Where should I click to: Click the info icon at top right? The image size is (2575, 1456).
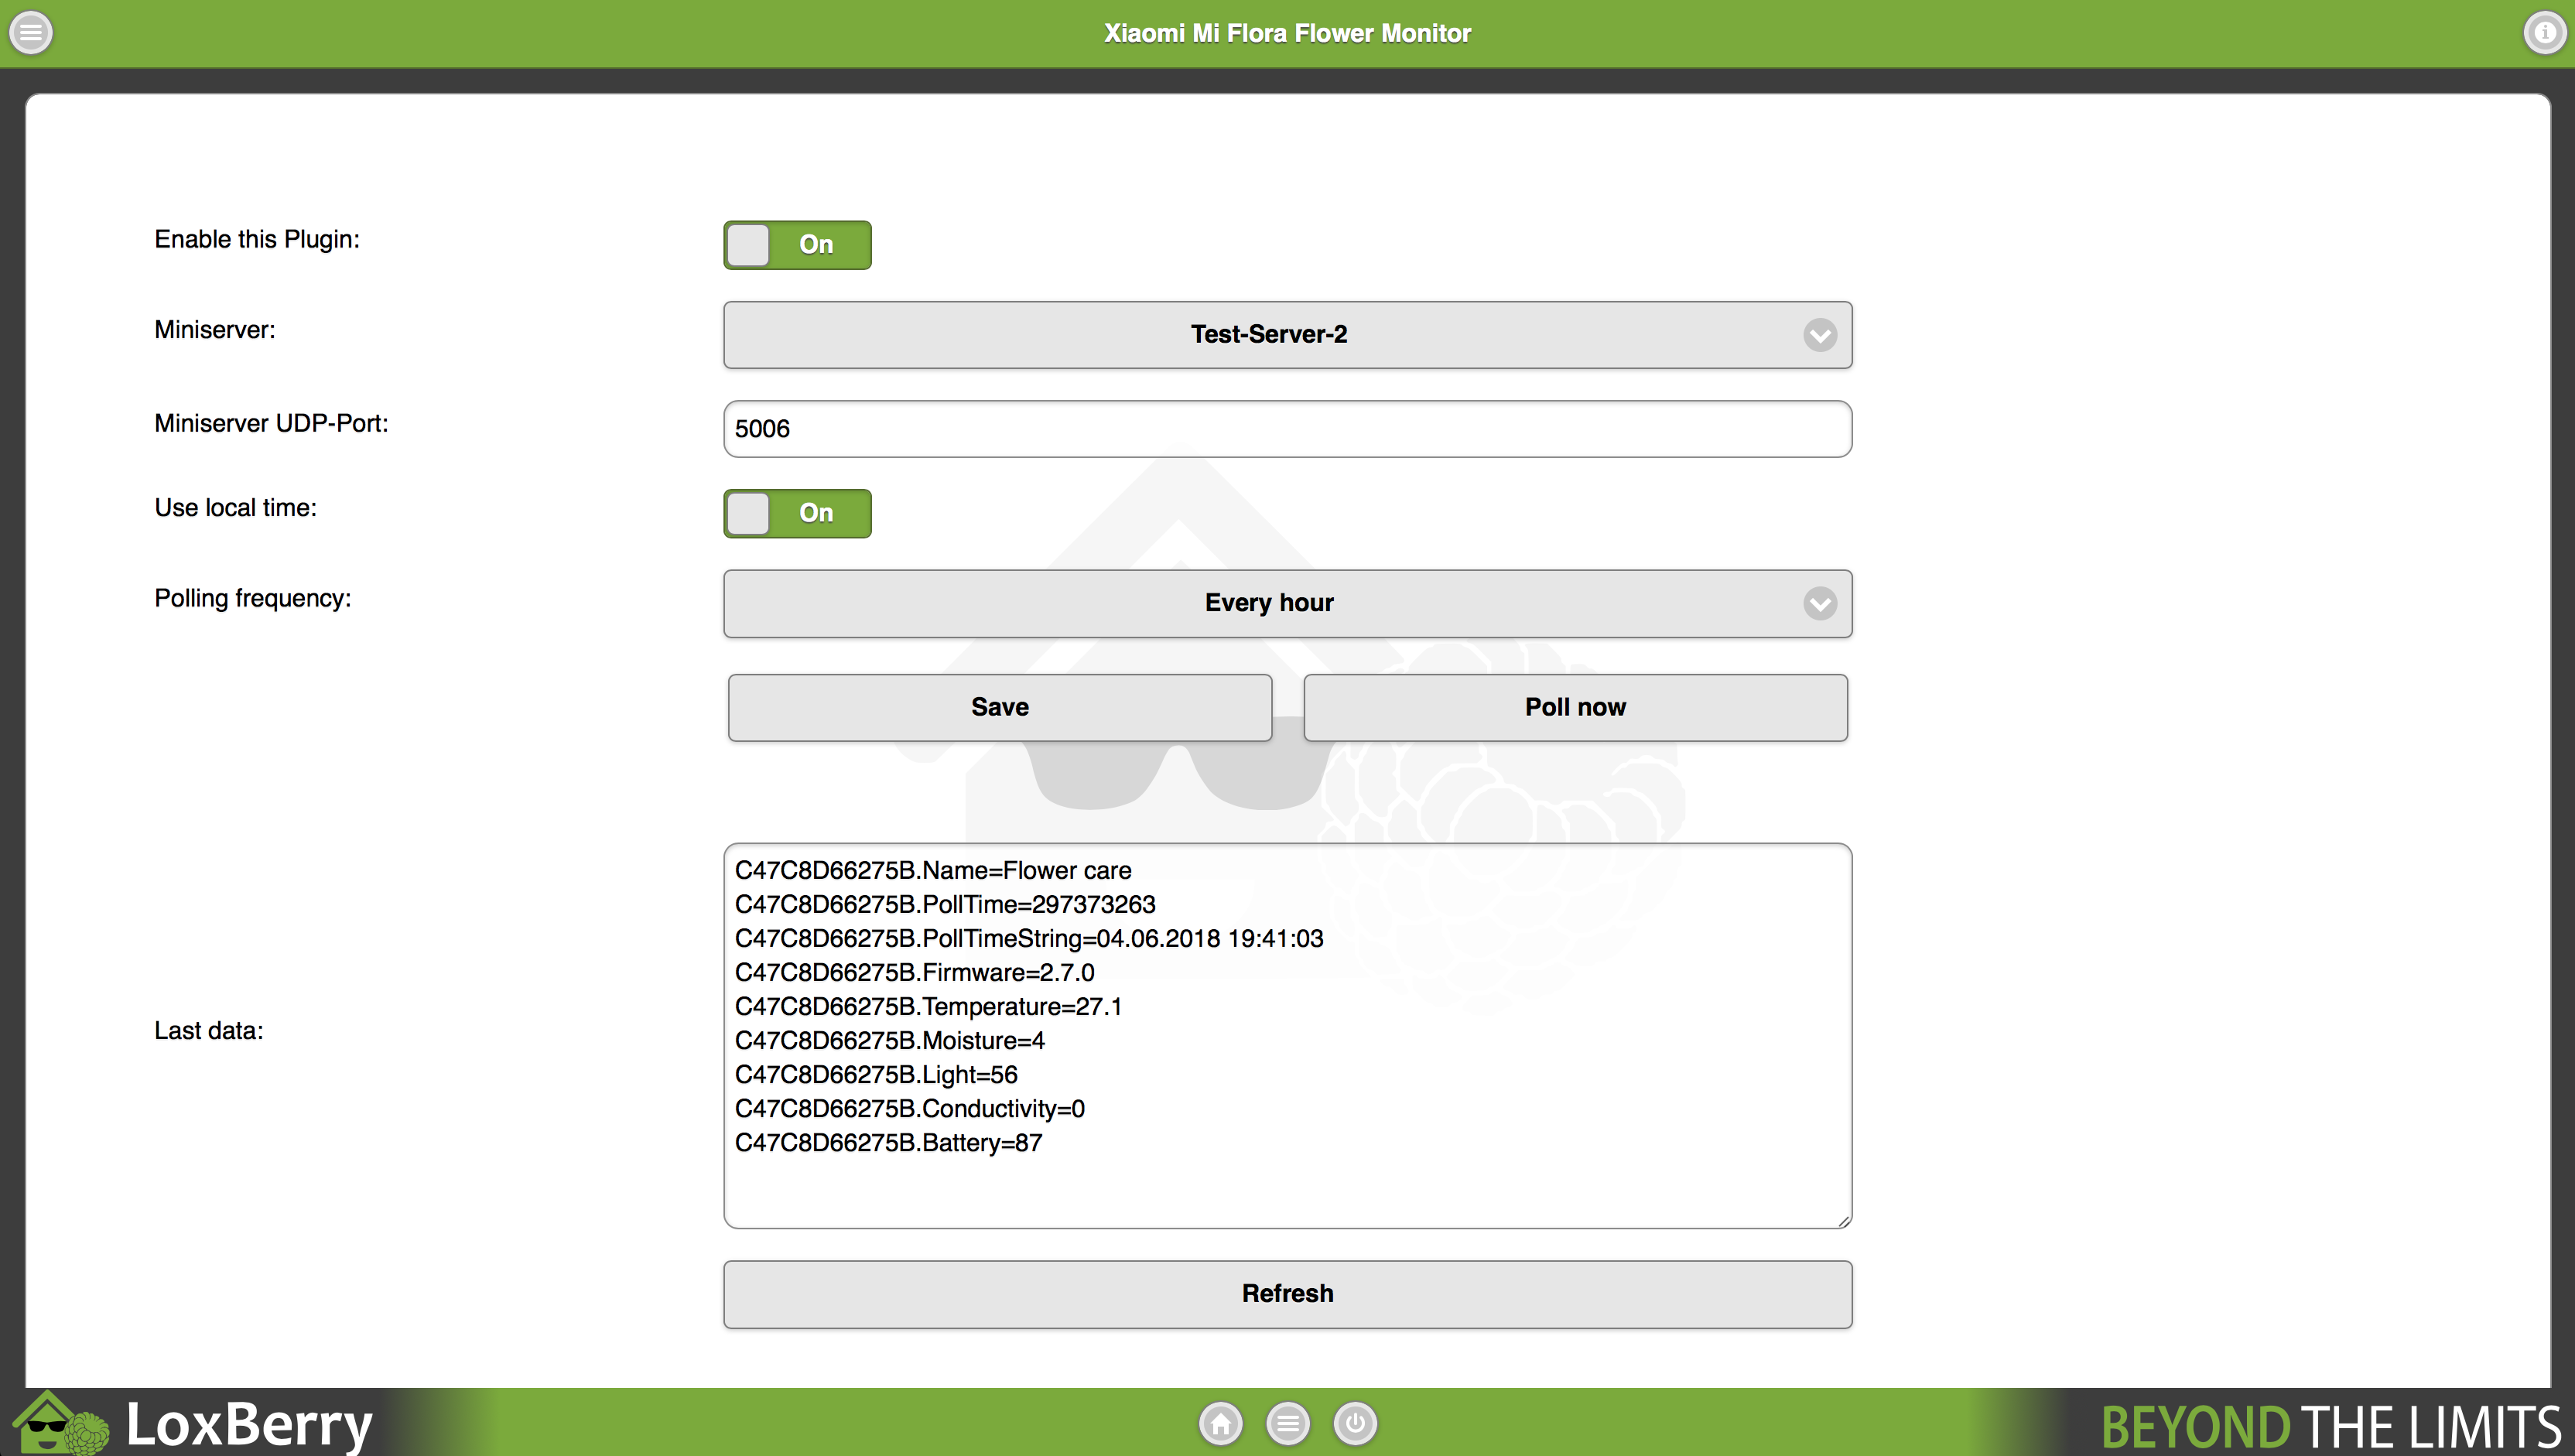2544,33
